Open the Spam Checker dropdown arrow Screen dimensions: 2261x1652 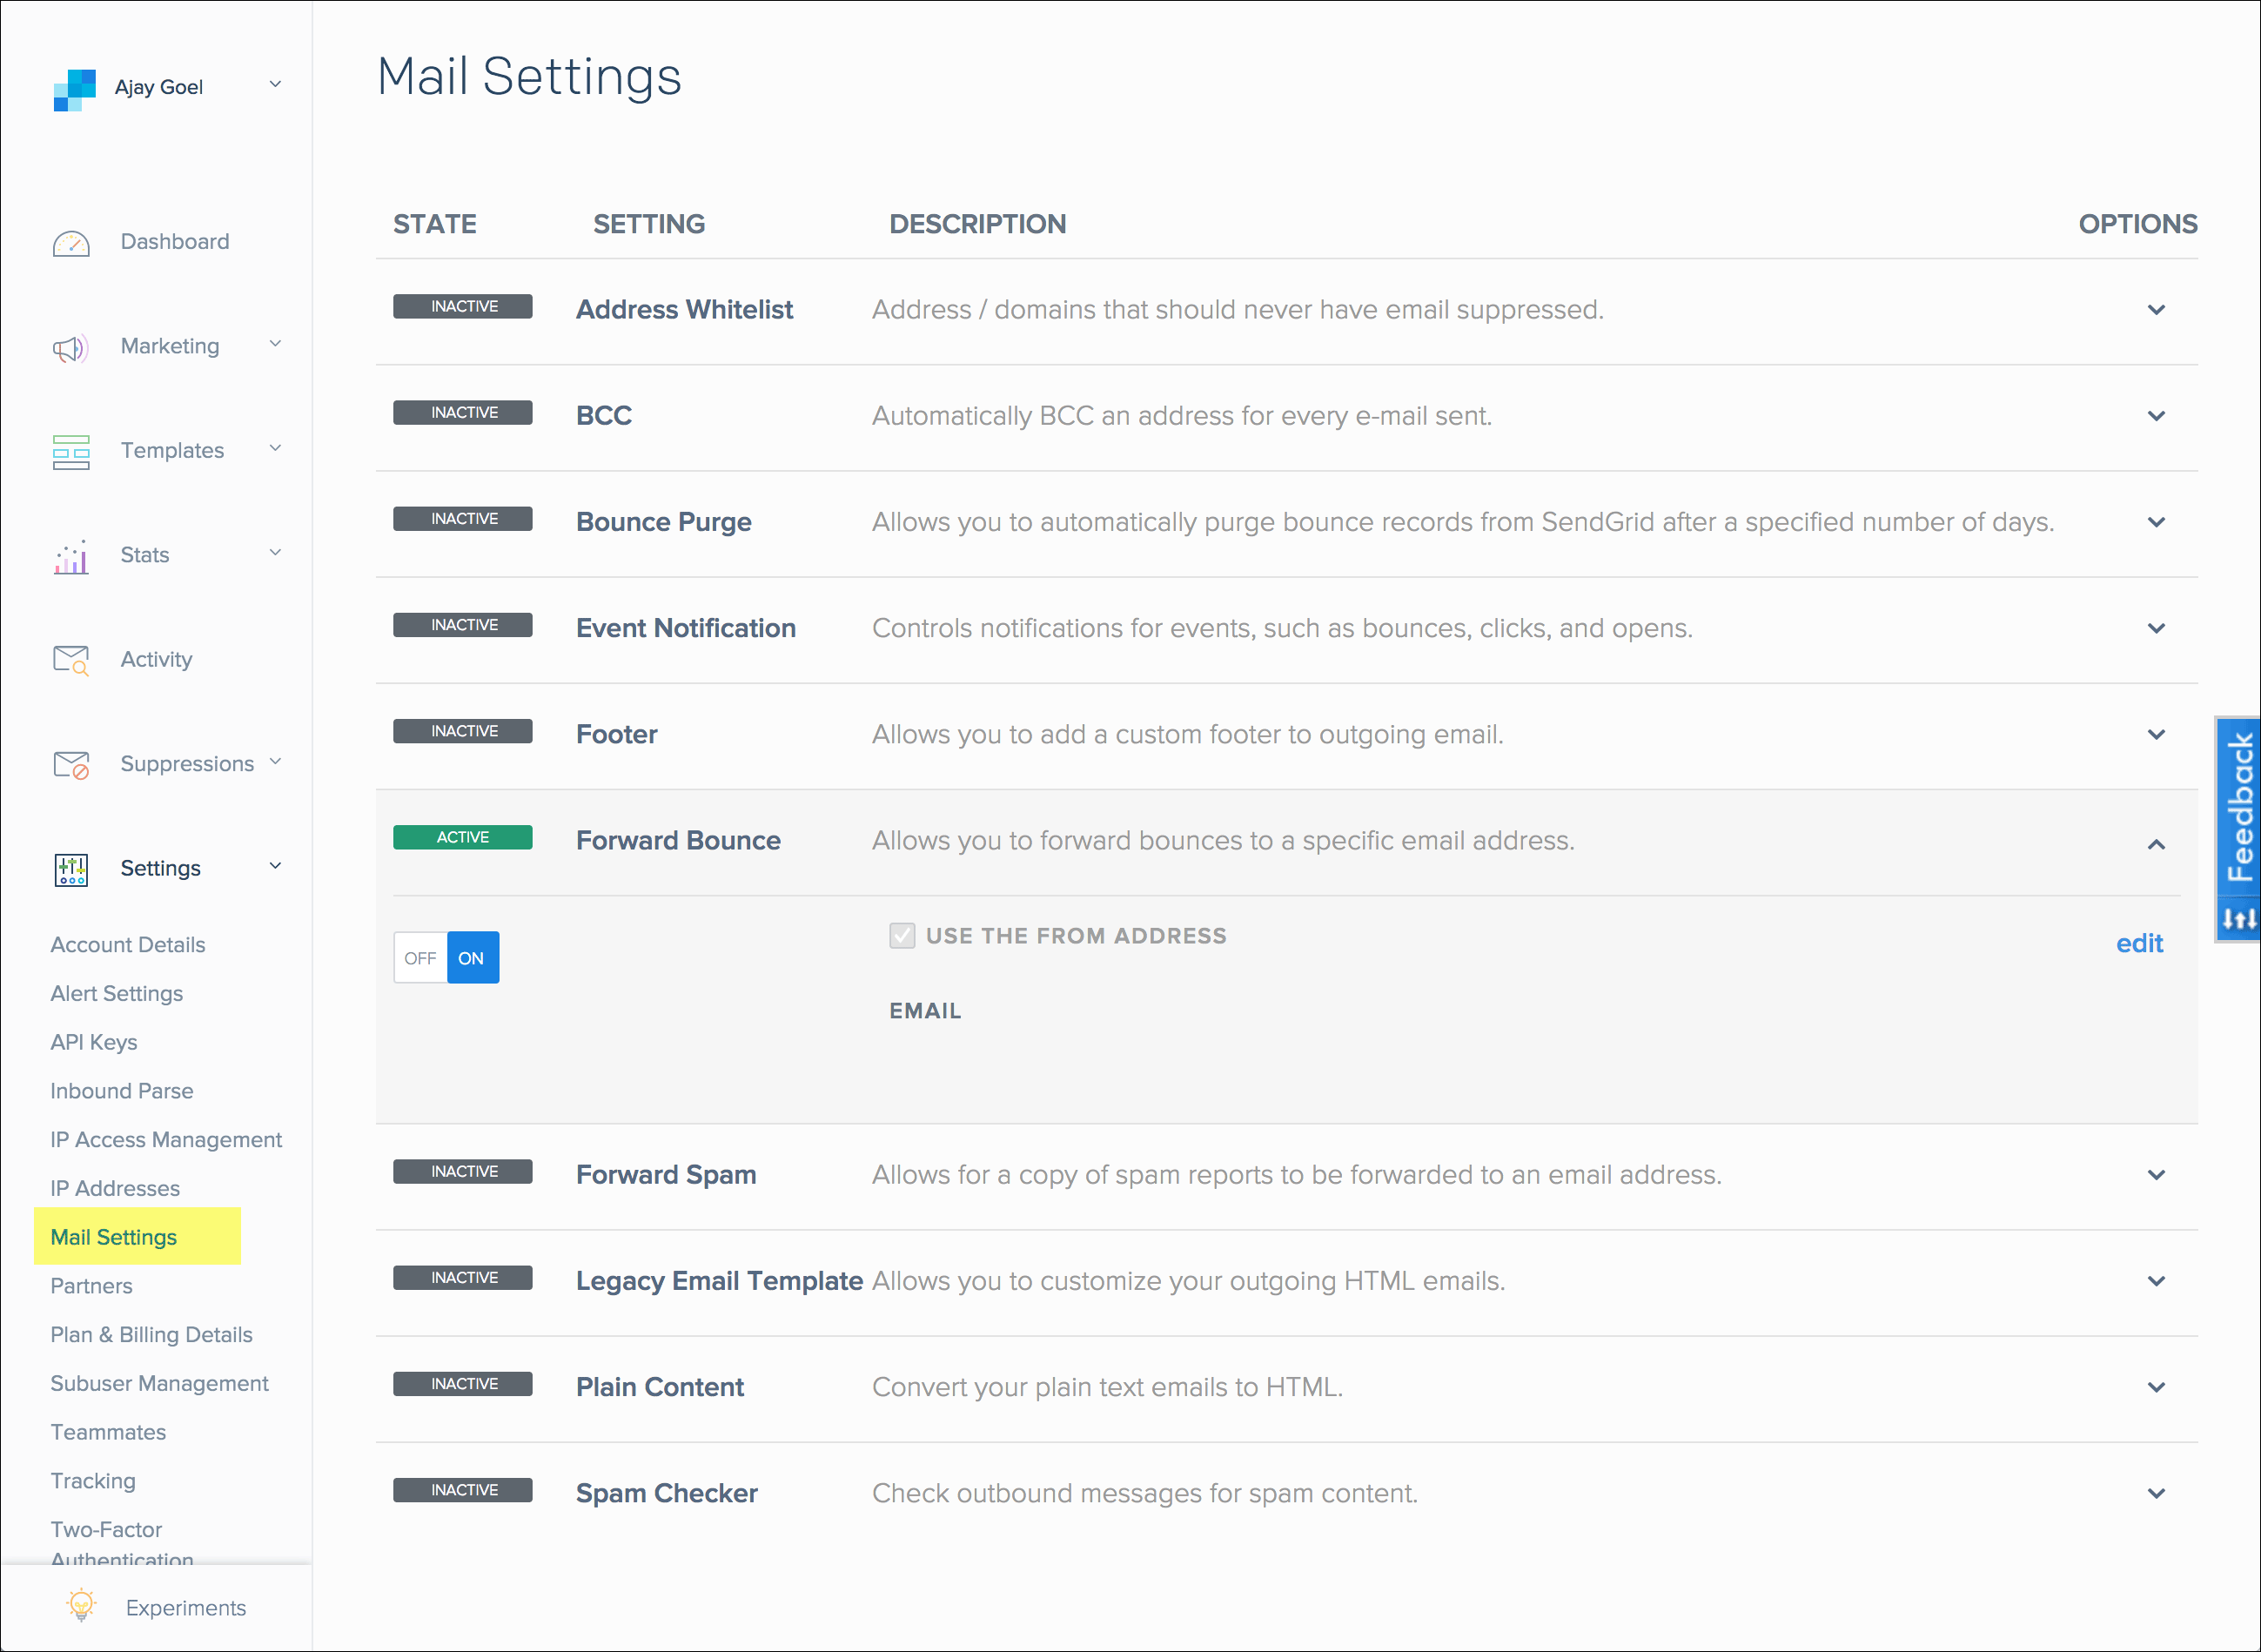pyautogui.click(x=2156, y=1493)
